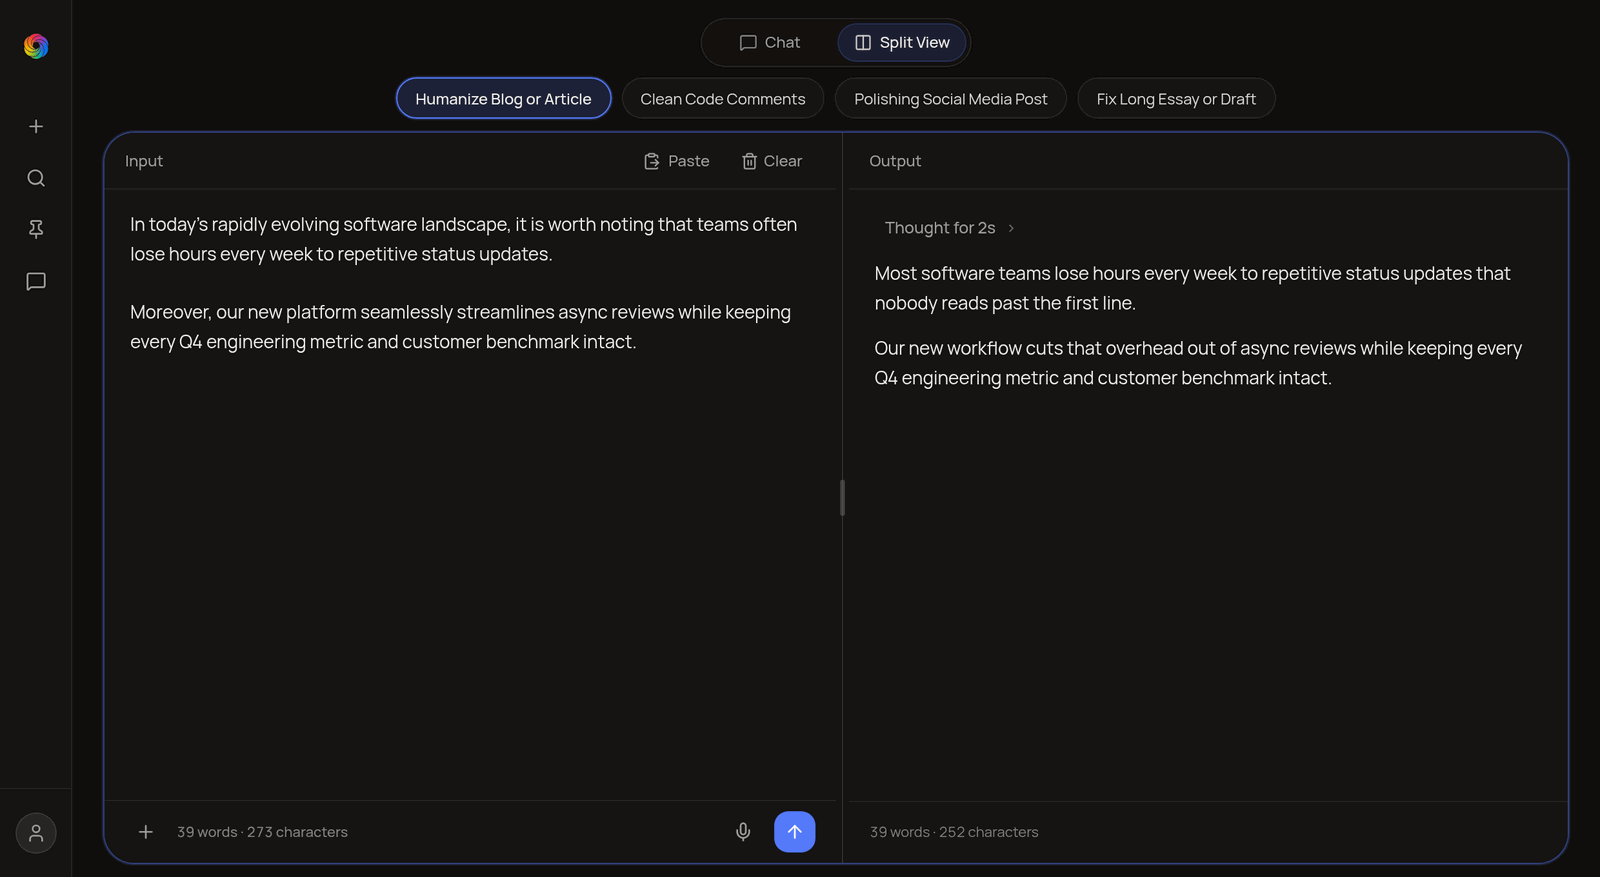
Task: Click "39 words · 252 characters" output count
Action: tap(954, 832)
